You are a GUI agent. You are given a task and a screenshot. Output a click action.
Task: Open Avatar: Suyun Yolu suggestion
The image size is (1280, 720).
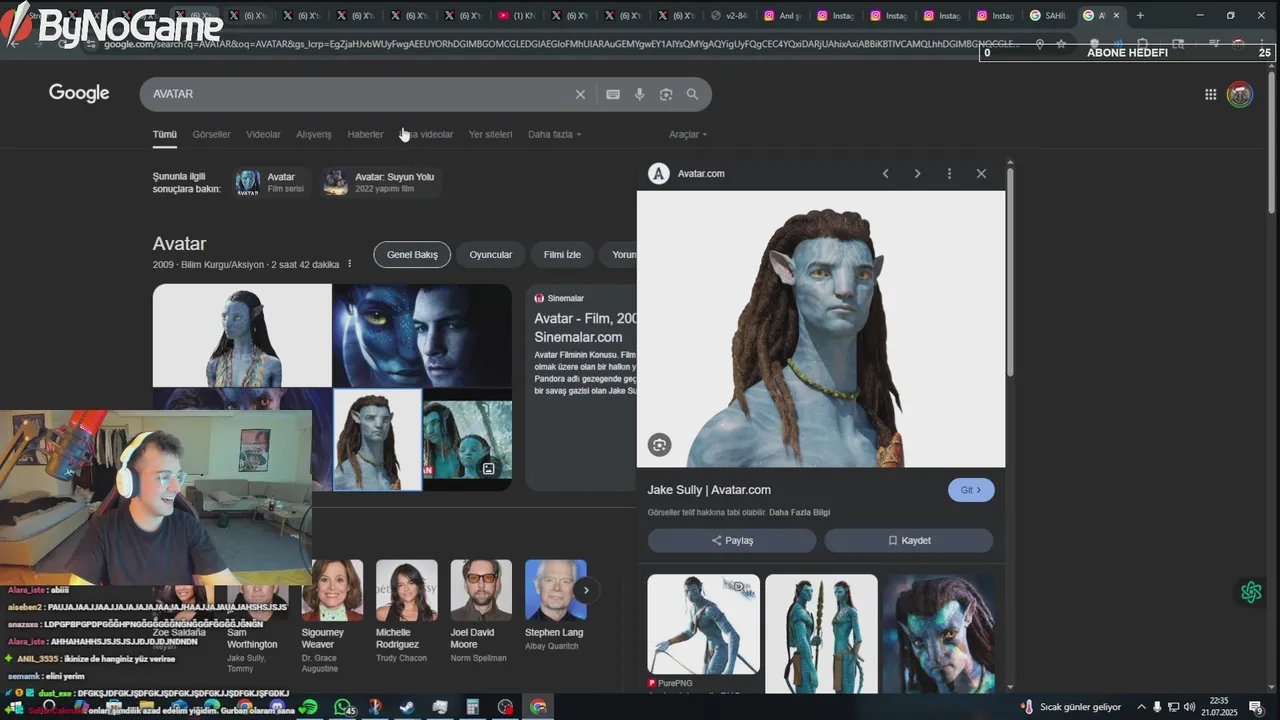pos(380,182)
